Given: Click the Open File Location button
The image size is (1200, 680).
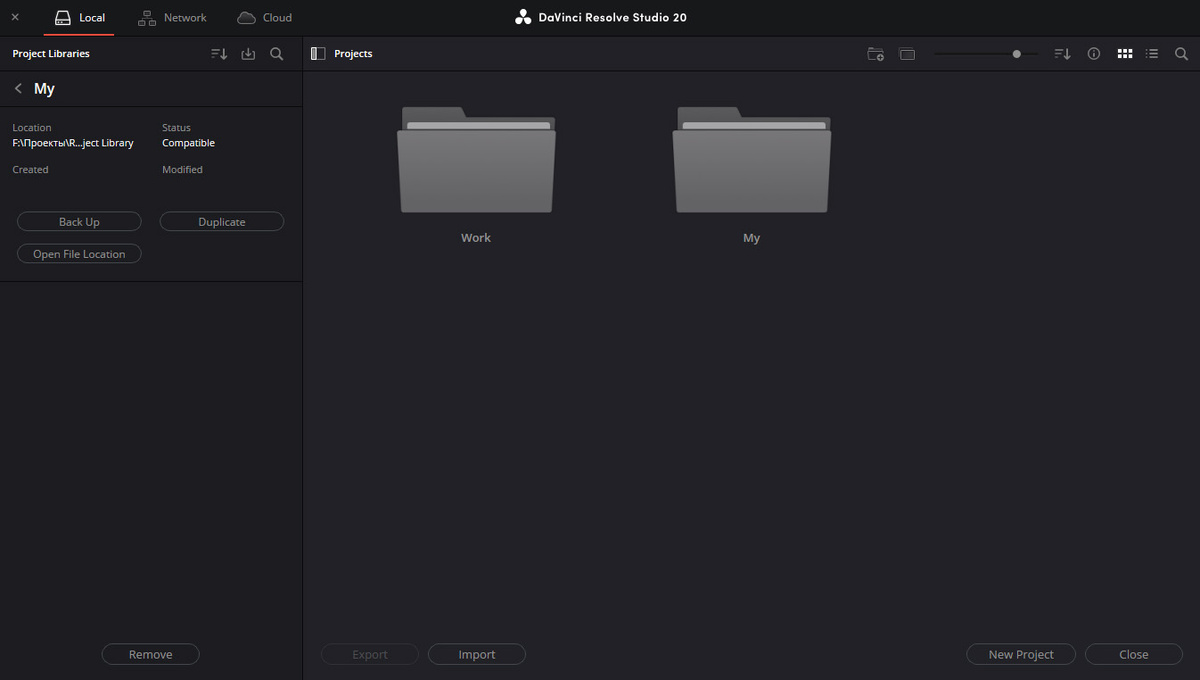Looking at the screenshot, I should click(x=79, y=254).
